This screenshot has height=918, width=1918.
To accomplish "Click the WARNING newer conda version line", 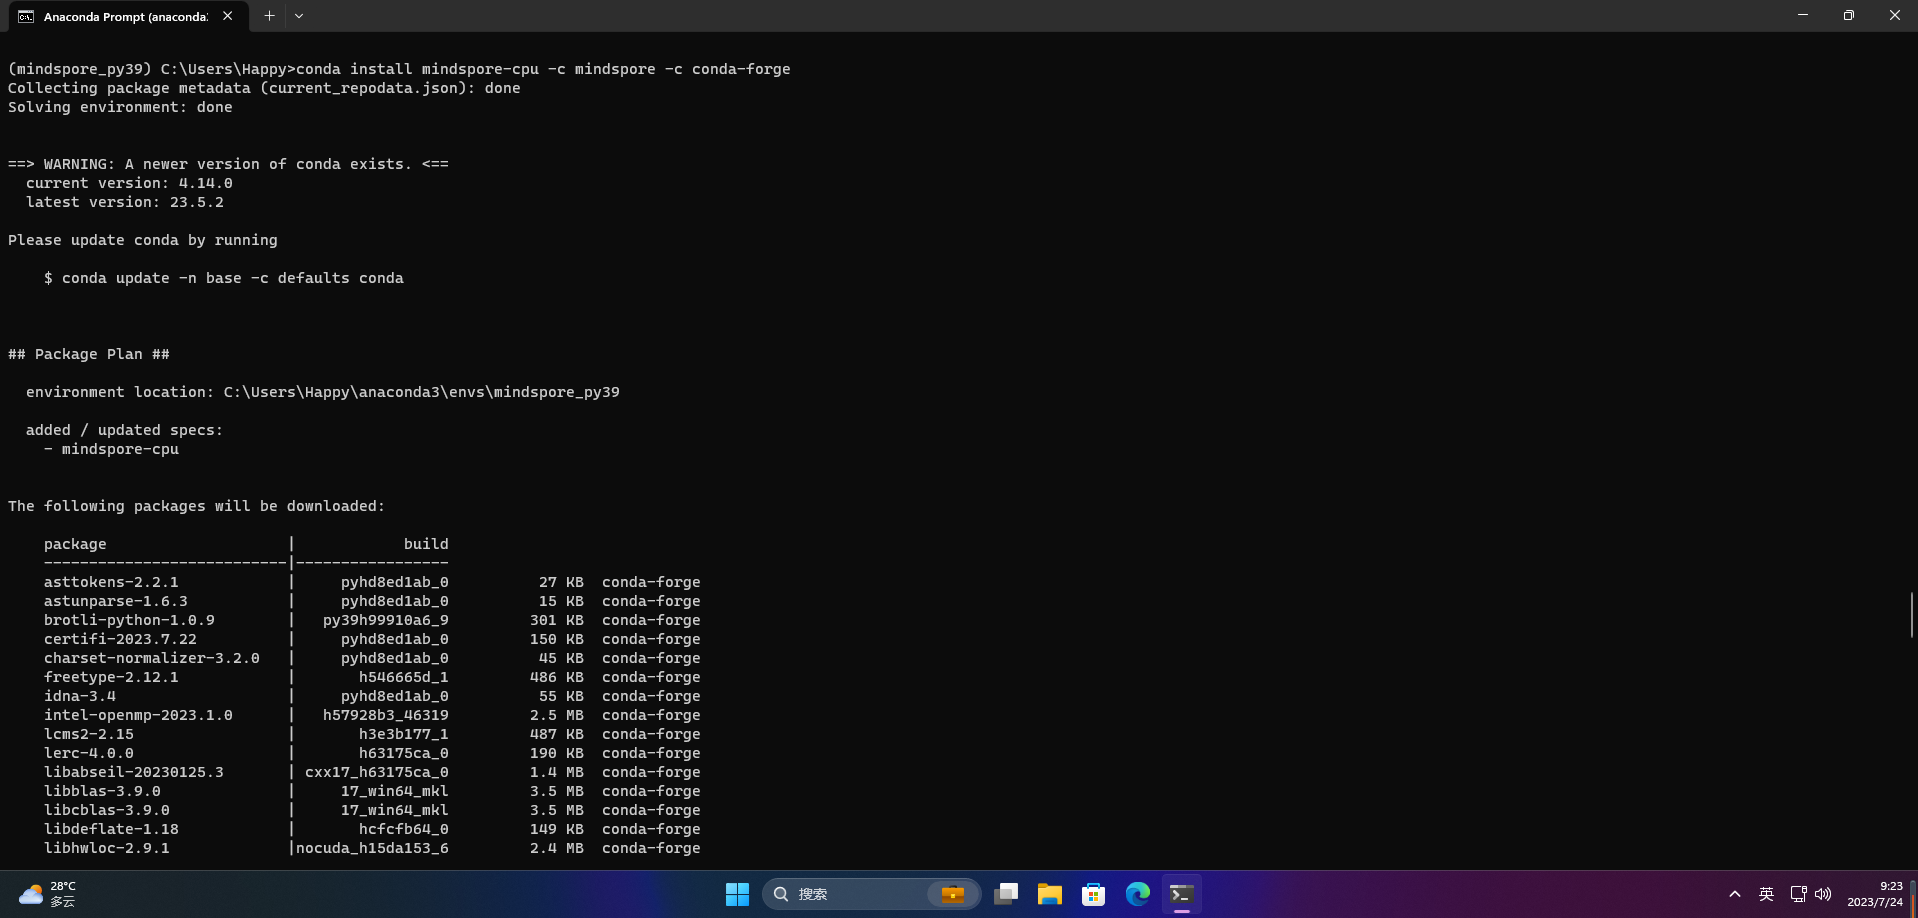I will click(x=228, y=164).
